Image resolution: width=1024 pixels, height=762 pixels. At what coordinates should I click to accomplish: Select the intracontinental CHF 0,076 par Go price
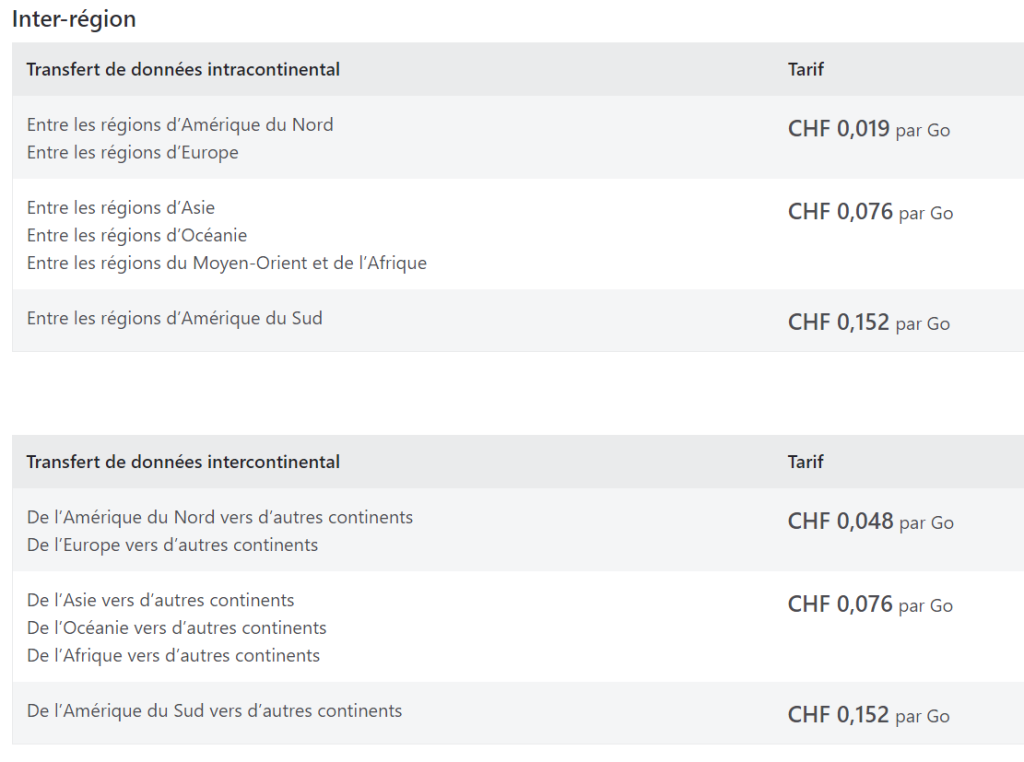click(x=871, y=212)
